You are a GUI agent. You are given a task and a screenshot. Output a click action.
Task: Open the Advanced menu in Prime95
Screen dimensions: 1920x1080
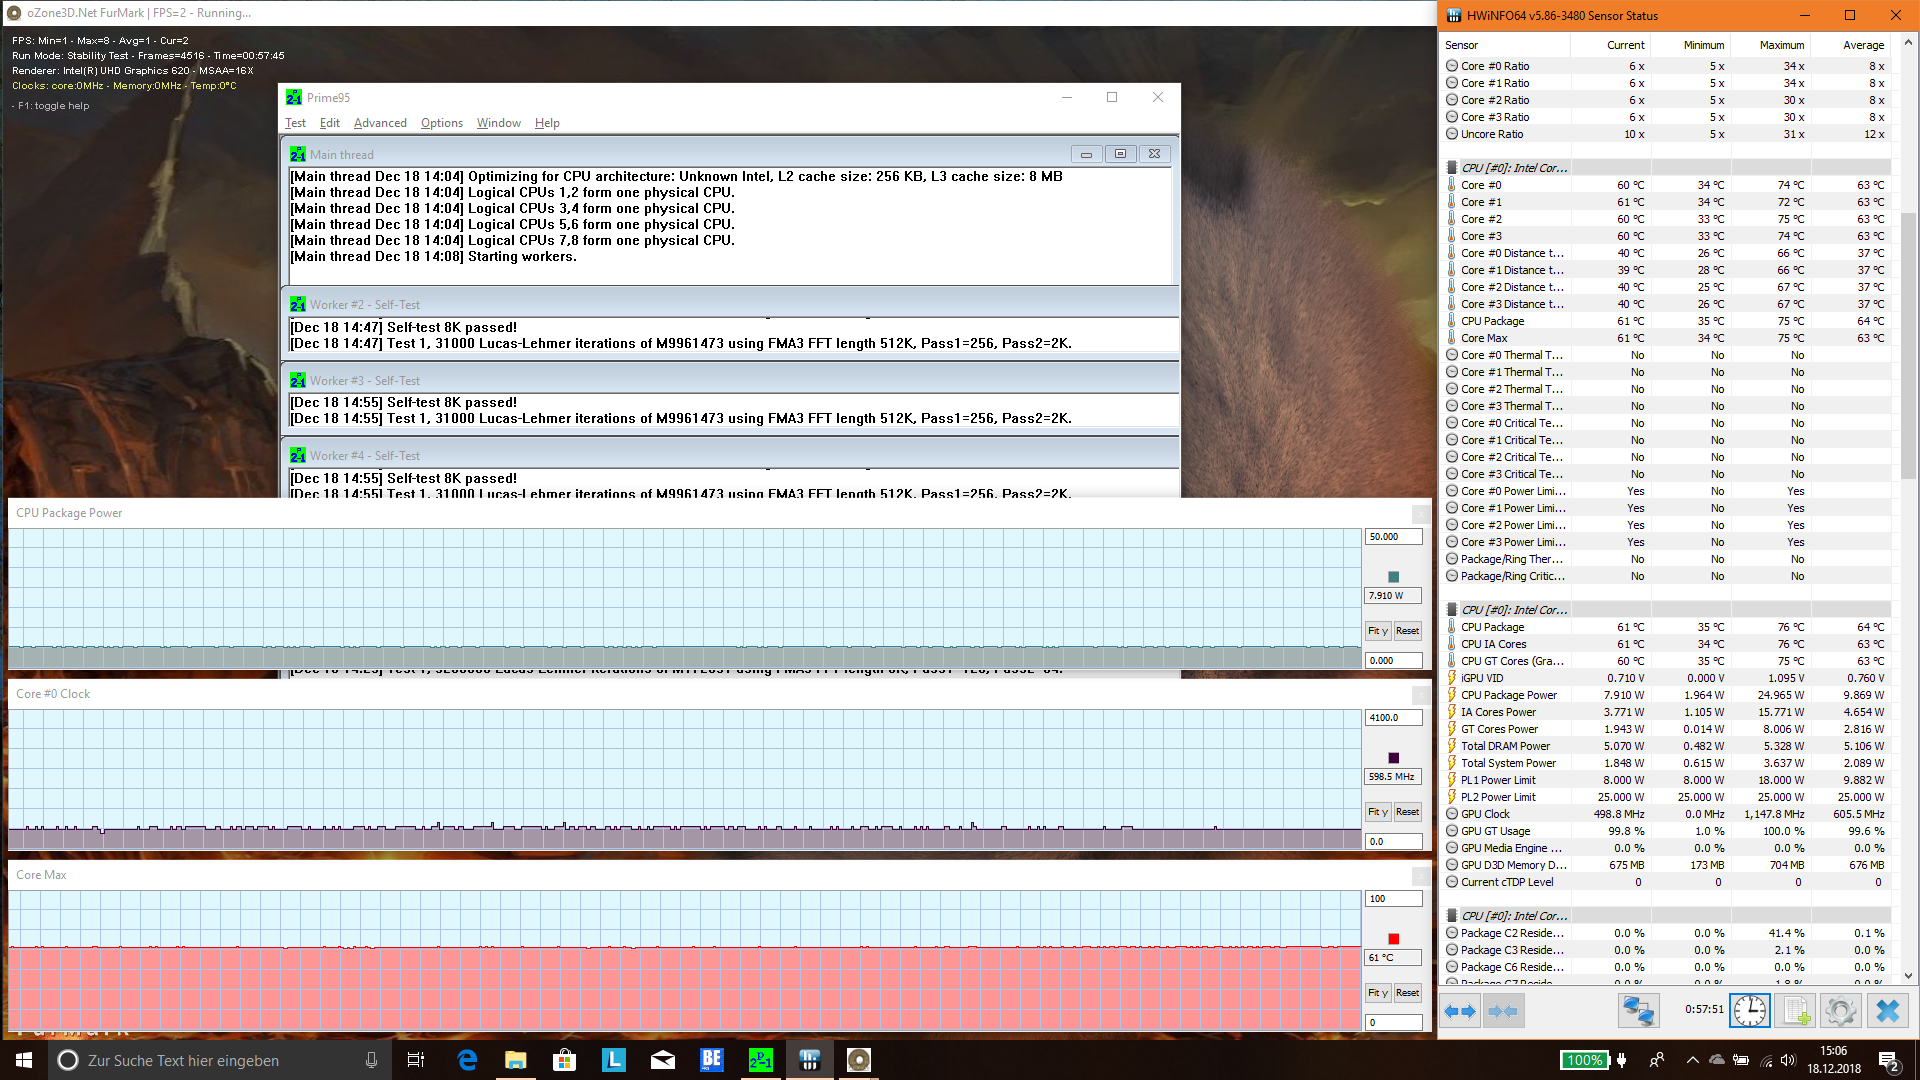pyautogui.click(x=380, y=123)
